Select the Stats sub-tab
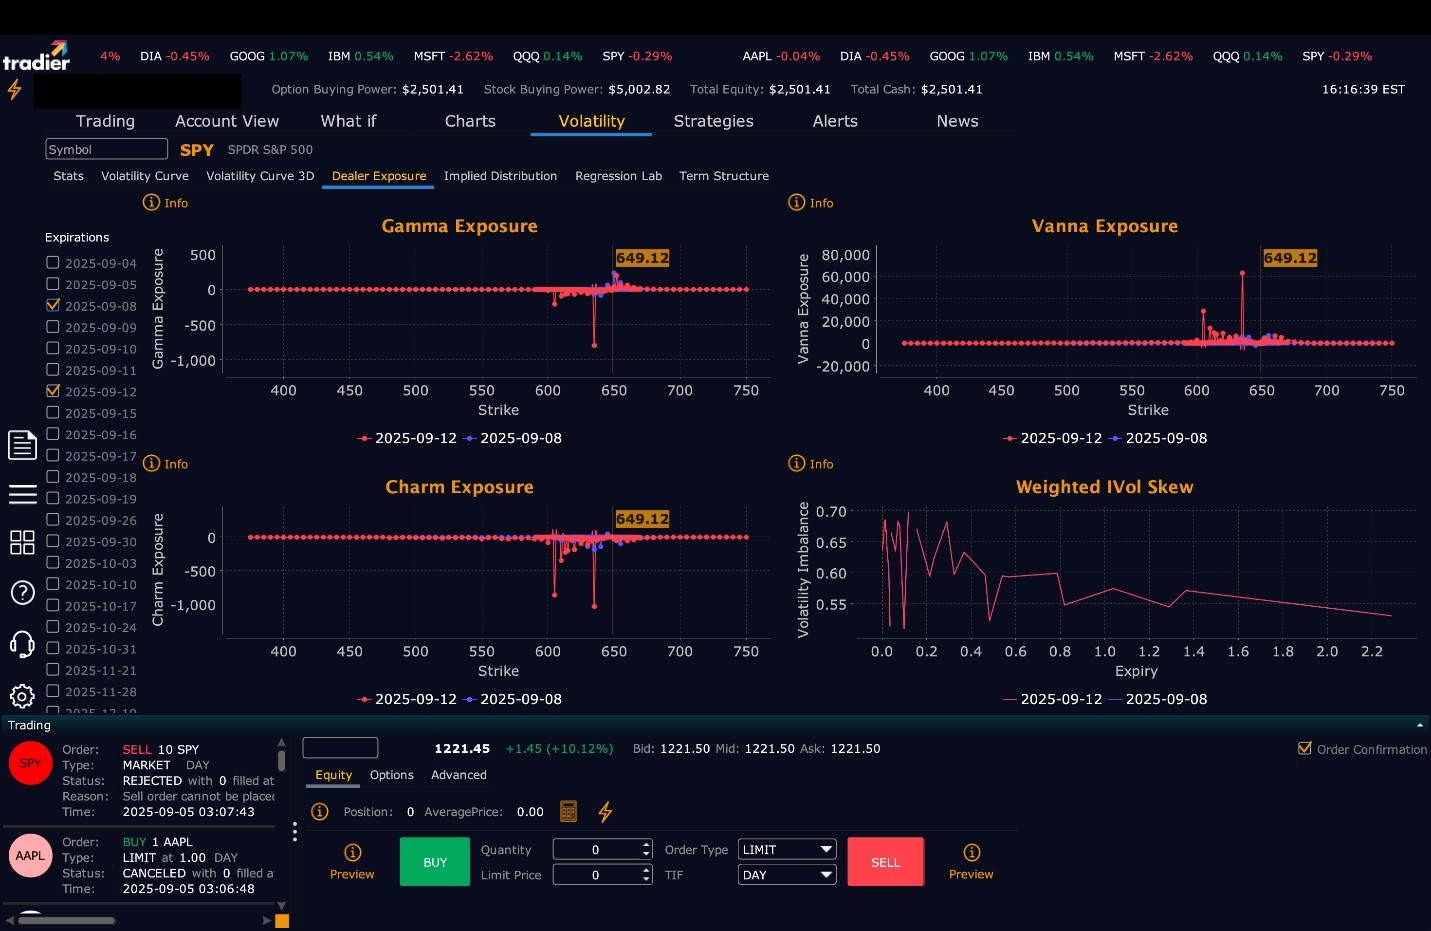This screenshot has width=1431, height=931. (x=68, y=176)
